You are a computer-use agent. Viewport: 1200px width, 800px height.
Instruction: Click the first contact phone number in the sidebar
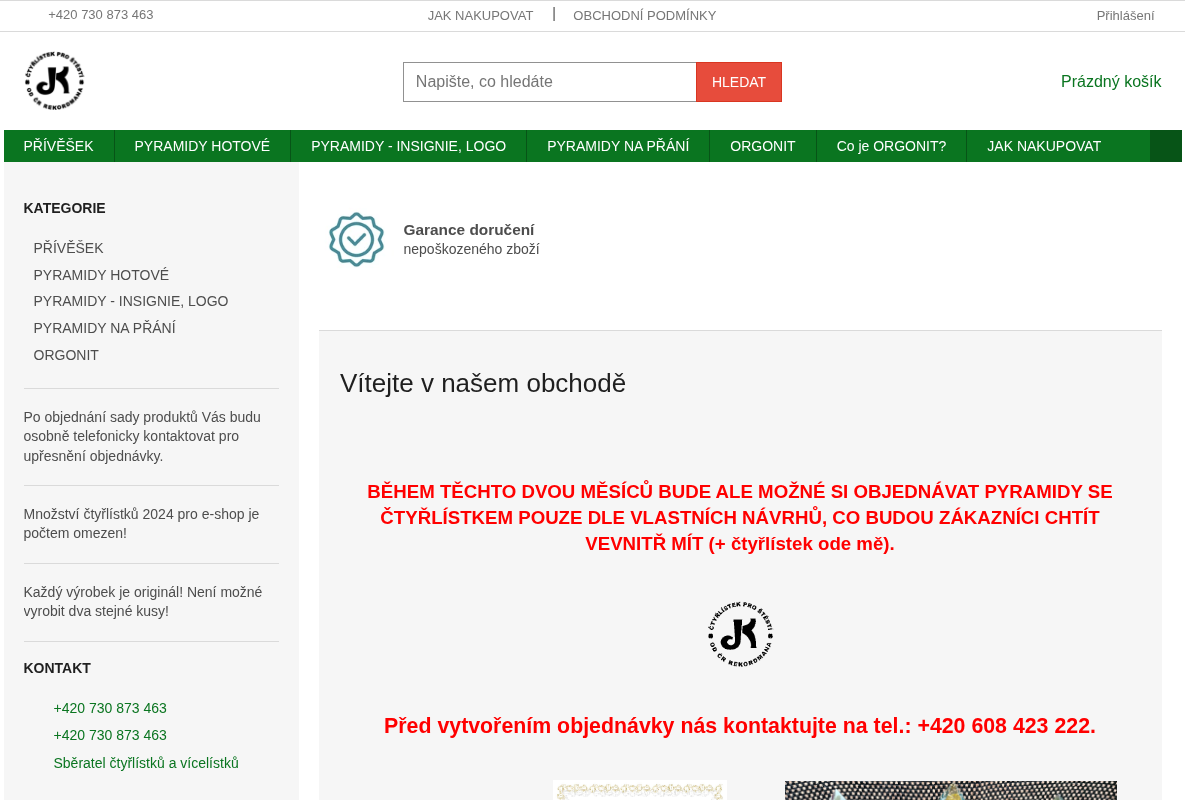click(110, 708)
